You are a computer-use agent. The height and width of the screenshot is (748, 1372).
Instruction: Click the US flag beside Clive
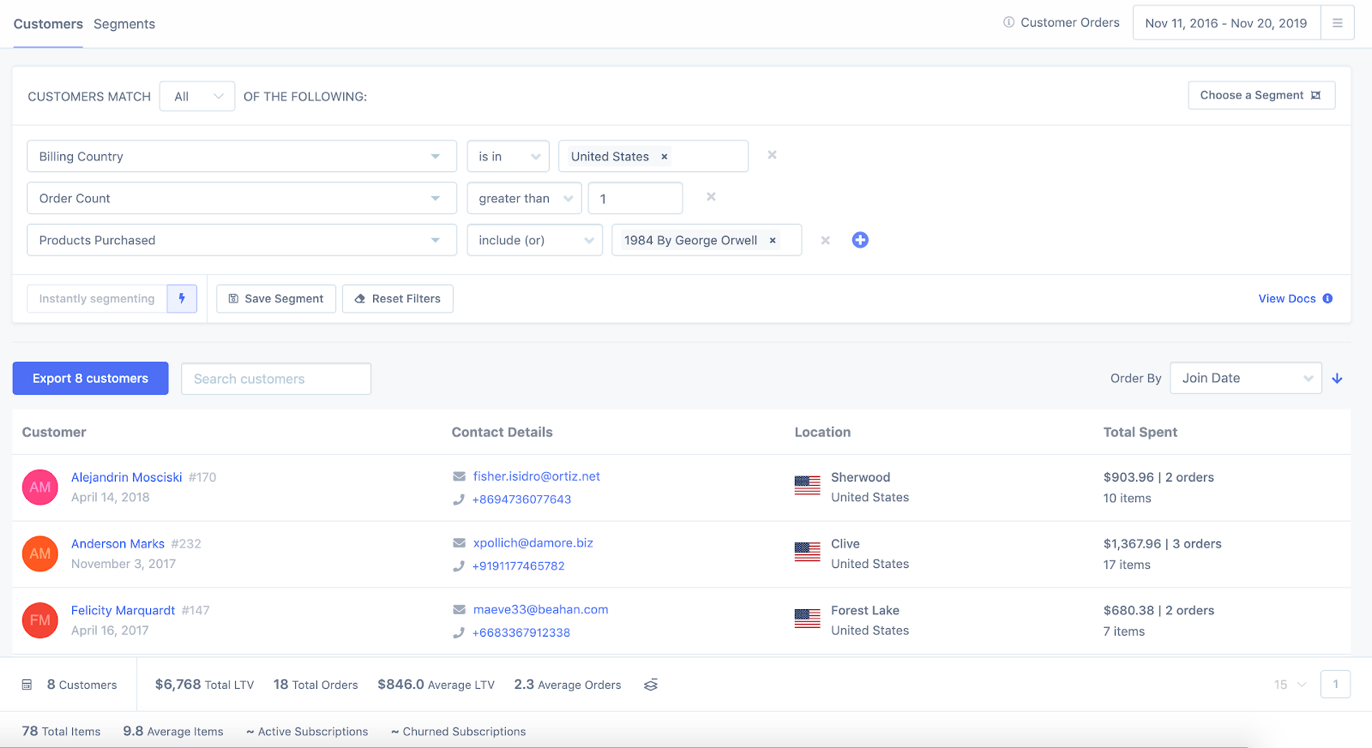807,552
